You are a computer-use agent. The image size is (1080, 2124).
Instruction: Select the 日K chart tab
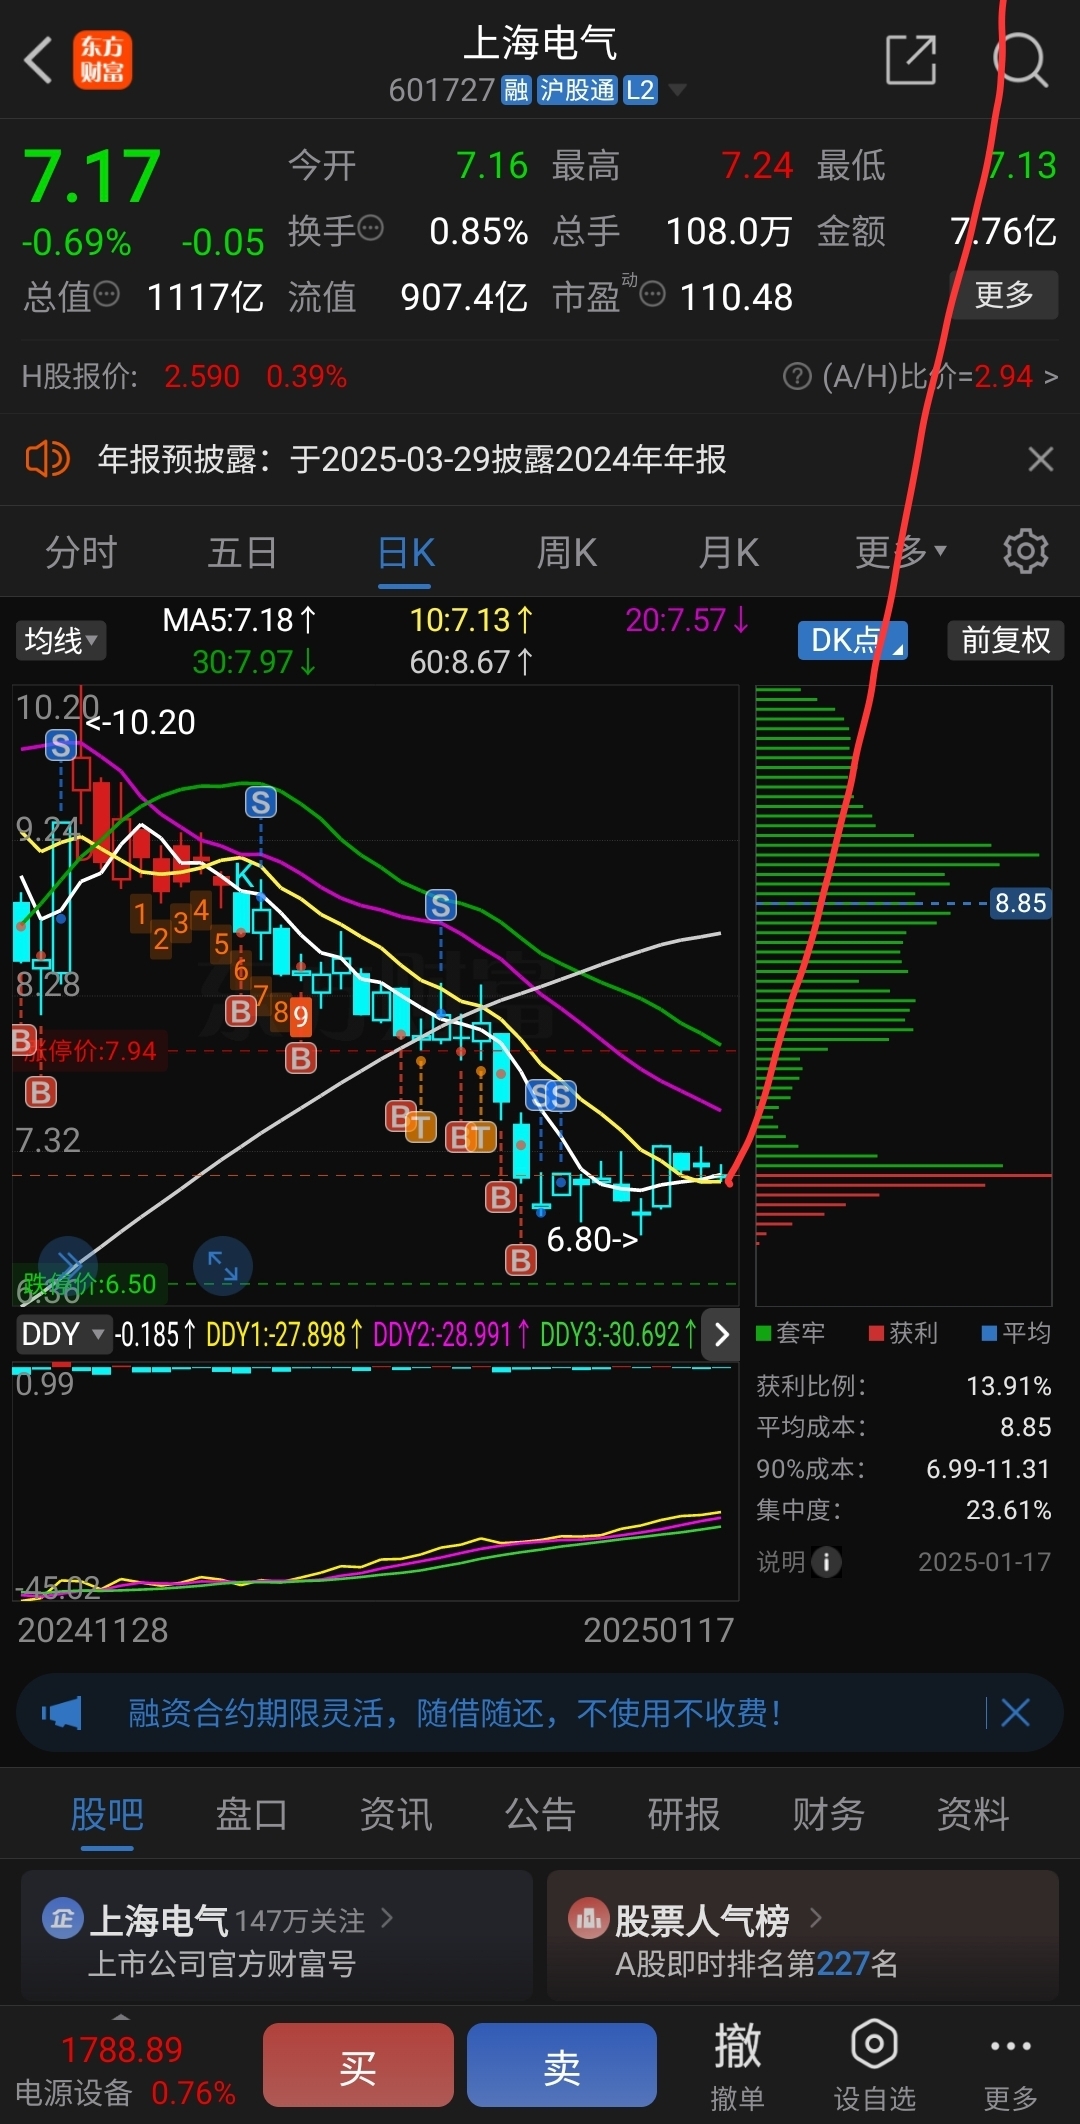406,552
